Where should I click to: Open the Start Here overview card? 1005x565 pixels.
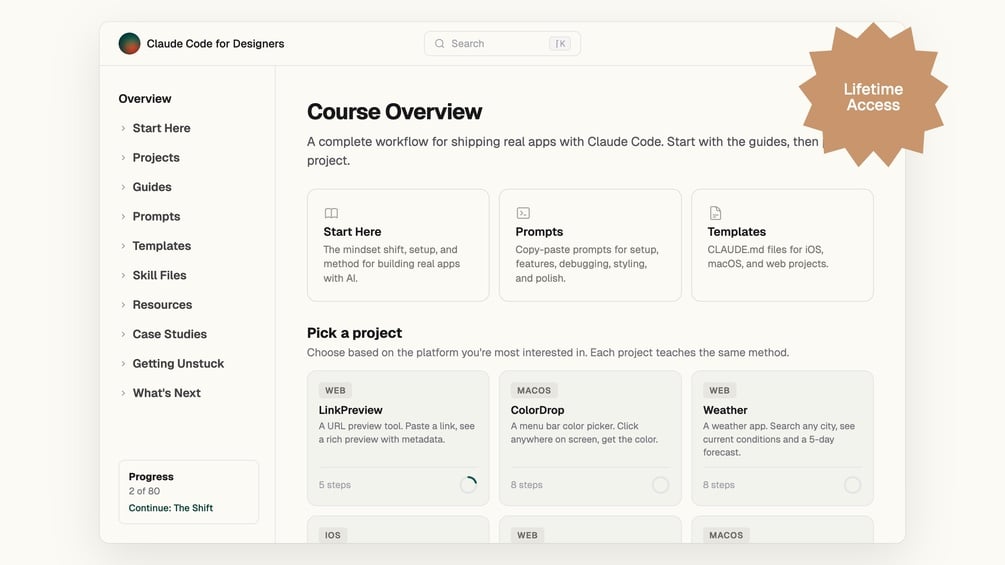(398, 245)
